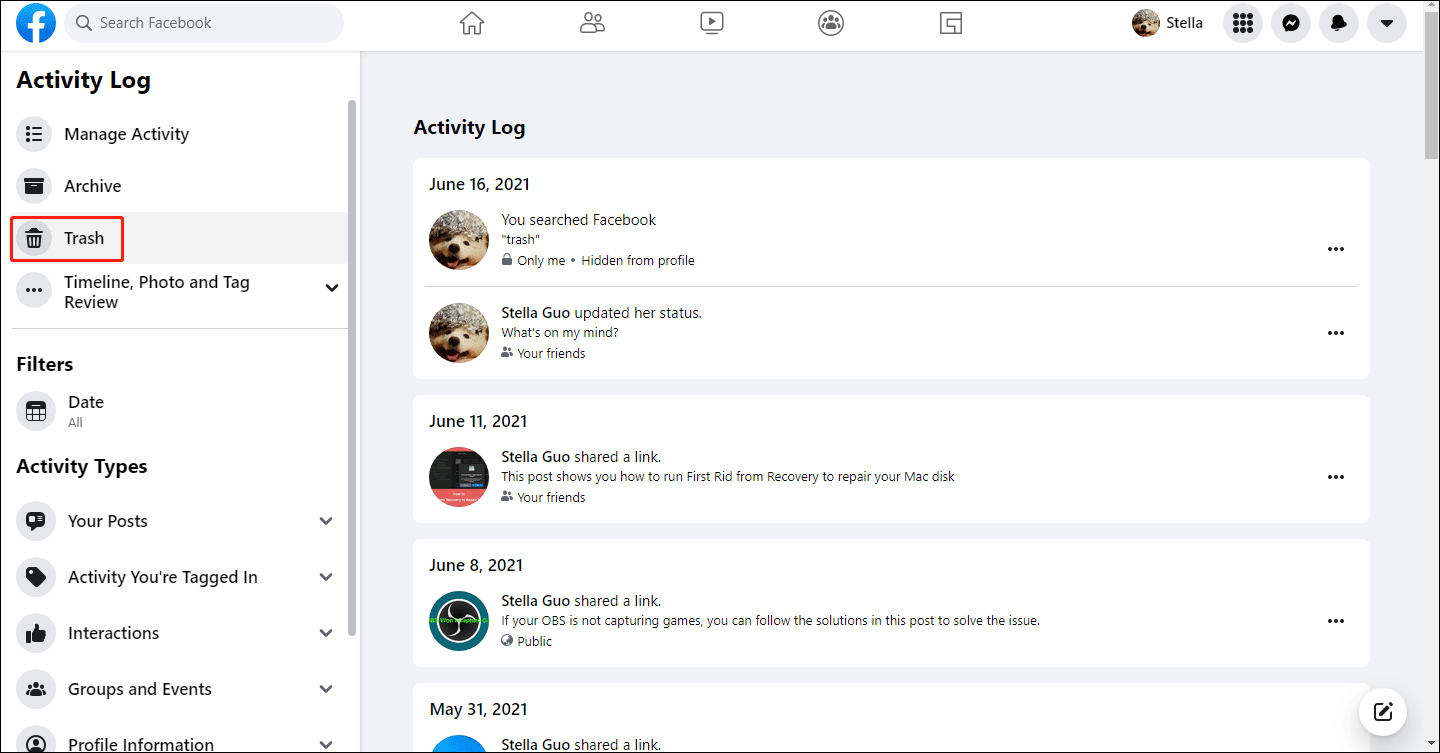Expand the Interactions chevron
This screenshot has height=753, width=1440.
coord(326,633)
